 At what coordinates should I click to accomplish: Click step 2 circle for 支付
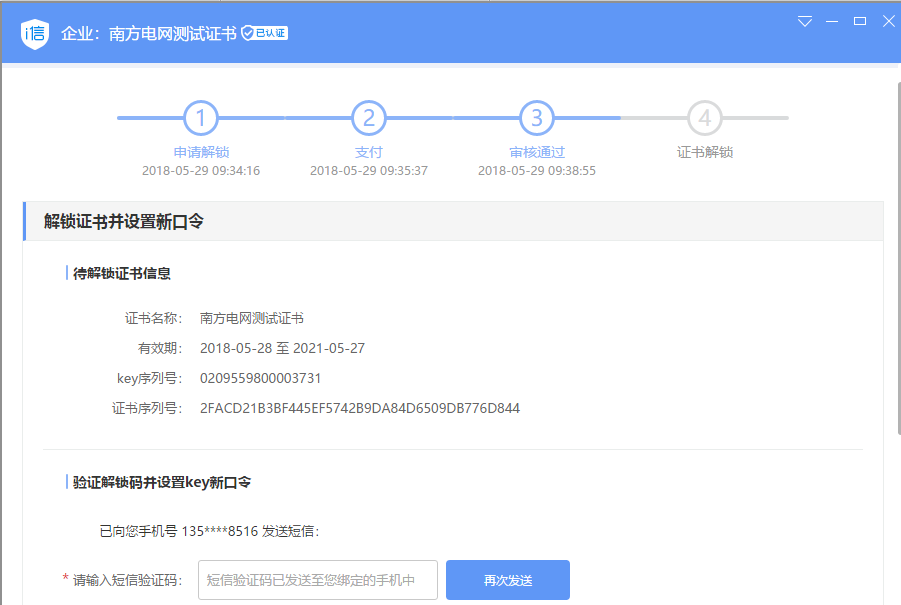point(369,118)
